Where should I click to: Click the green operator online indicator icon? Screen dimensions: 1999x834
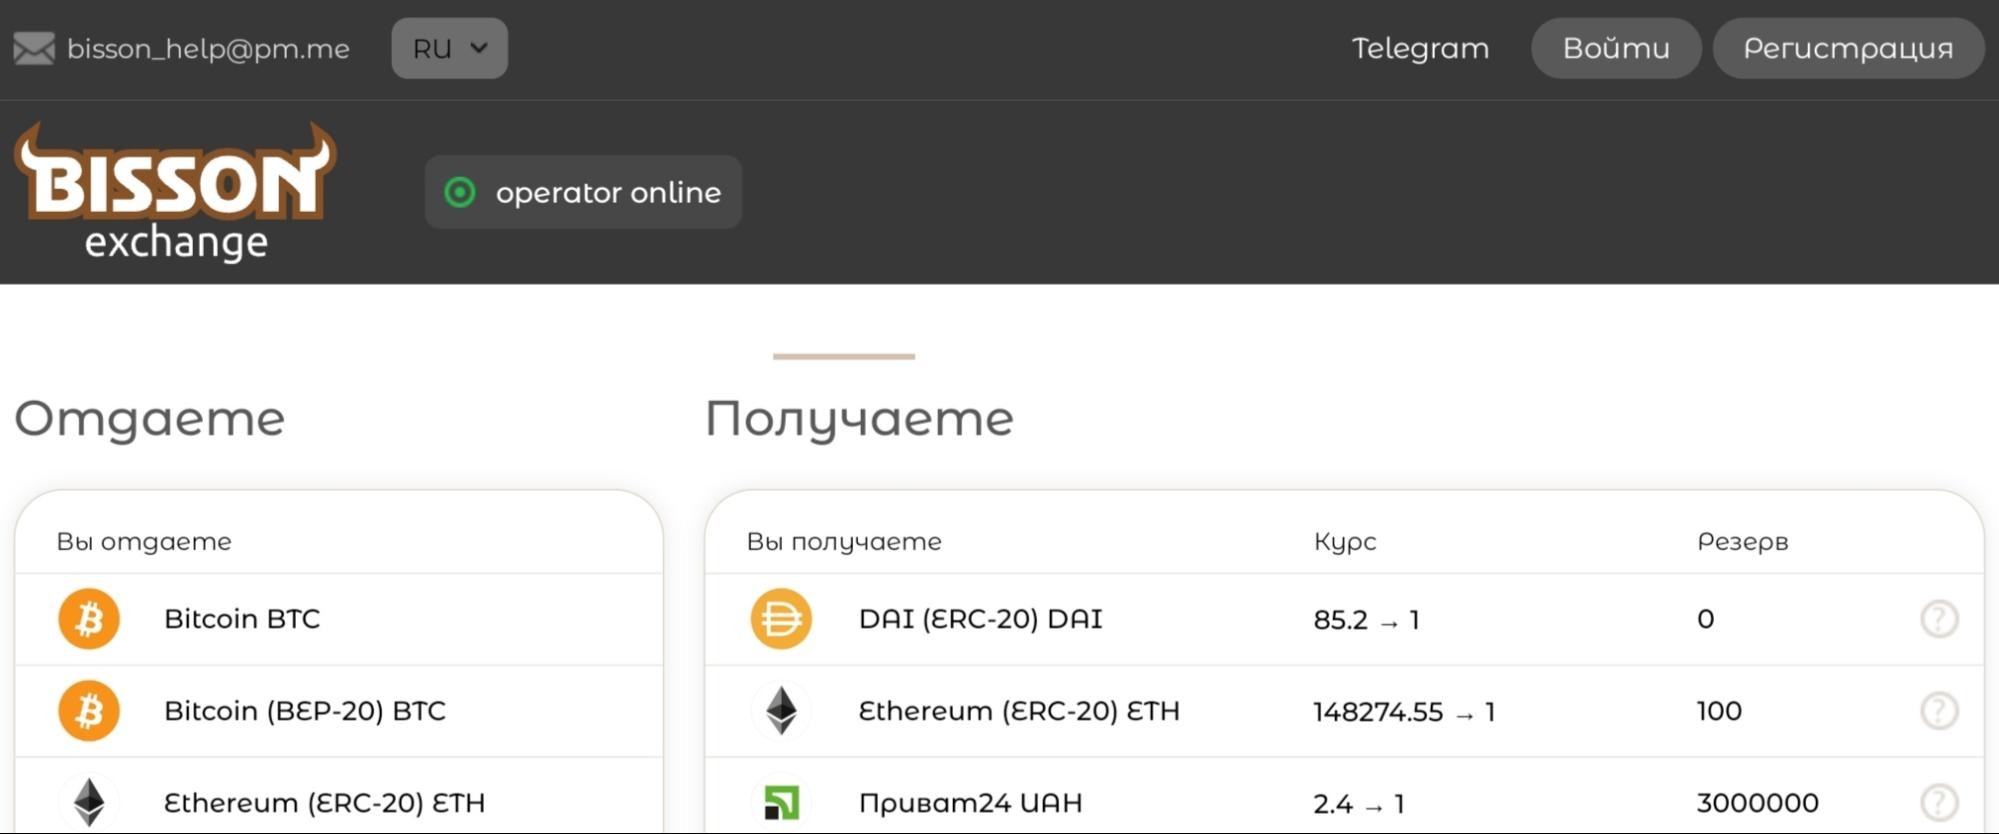pos(460,192)
